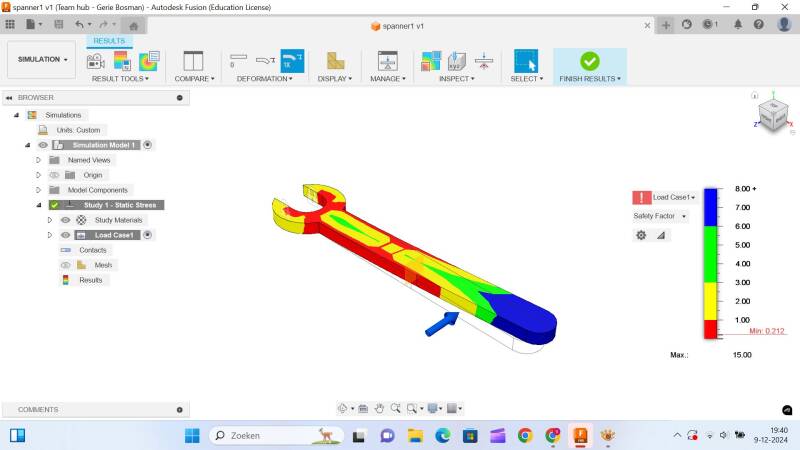Image resolution: width=800 pixels, height=450 pixels.
Task: Open the Load Case1 legend dropdown
Action: pyautogui.click(x=674, y=197)
